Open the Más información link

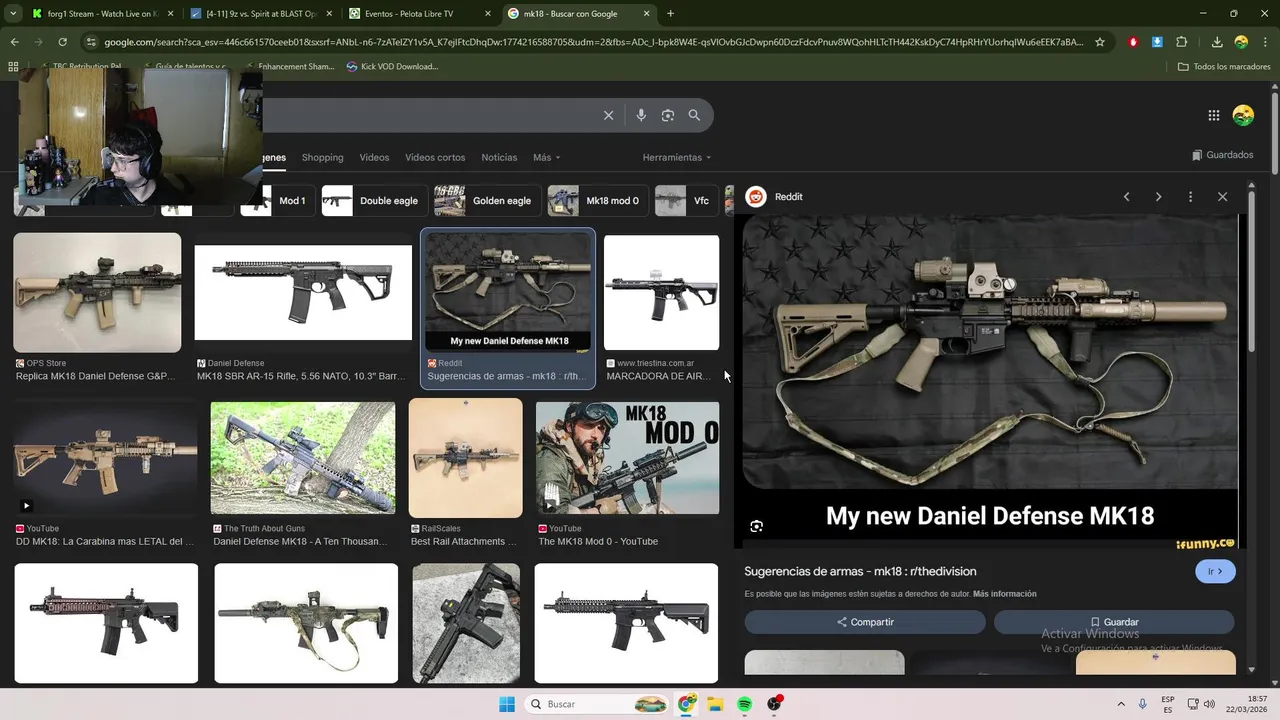click(x=1004, y=594)
